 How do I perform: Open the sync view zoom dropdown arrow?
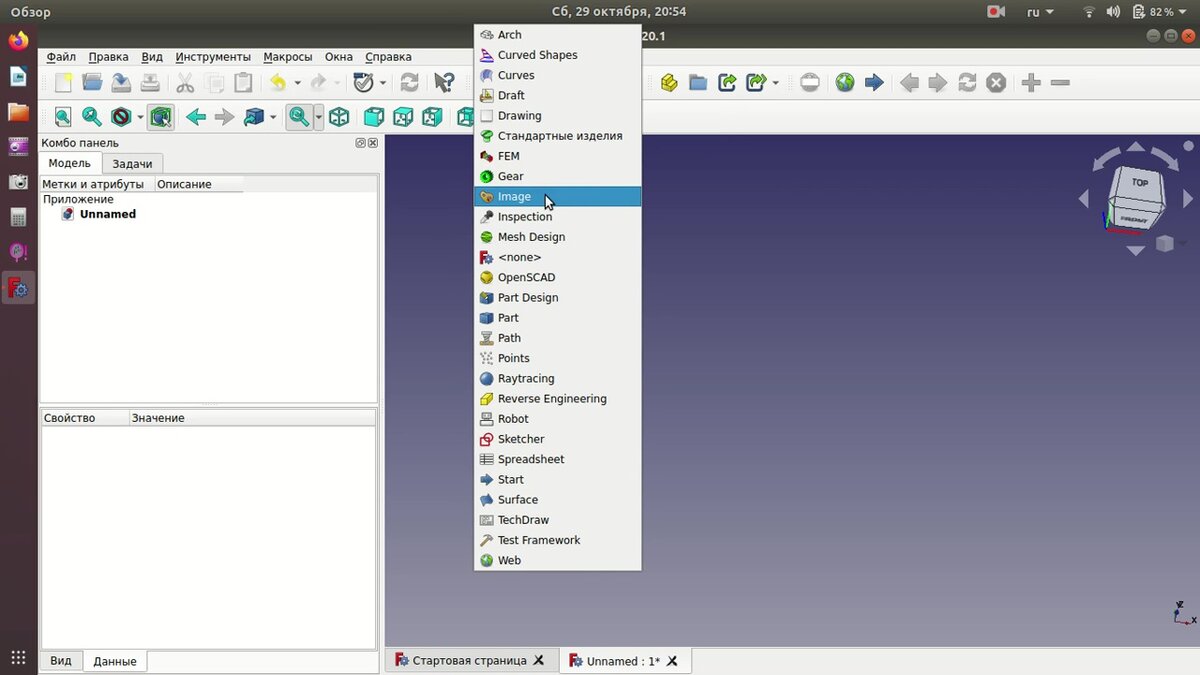pyautogui.click(x=318, y=117)
